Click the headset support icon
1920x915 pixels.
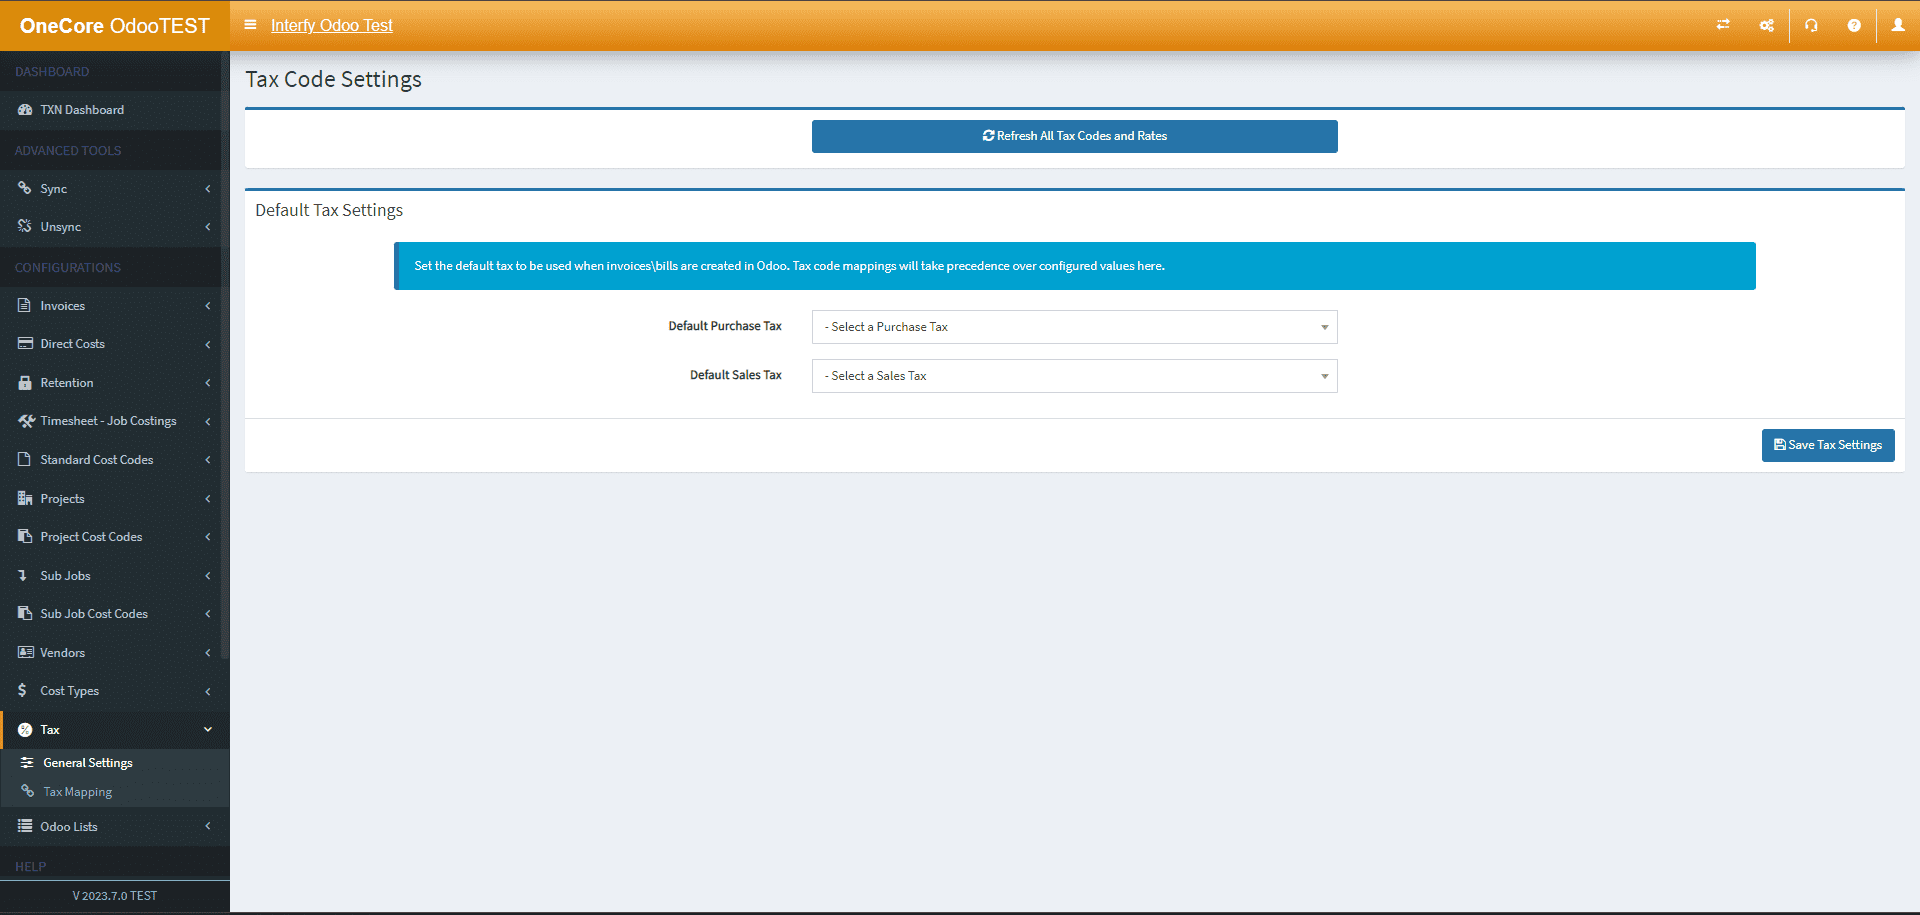(1811, 25)
